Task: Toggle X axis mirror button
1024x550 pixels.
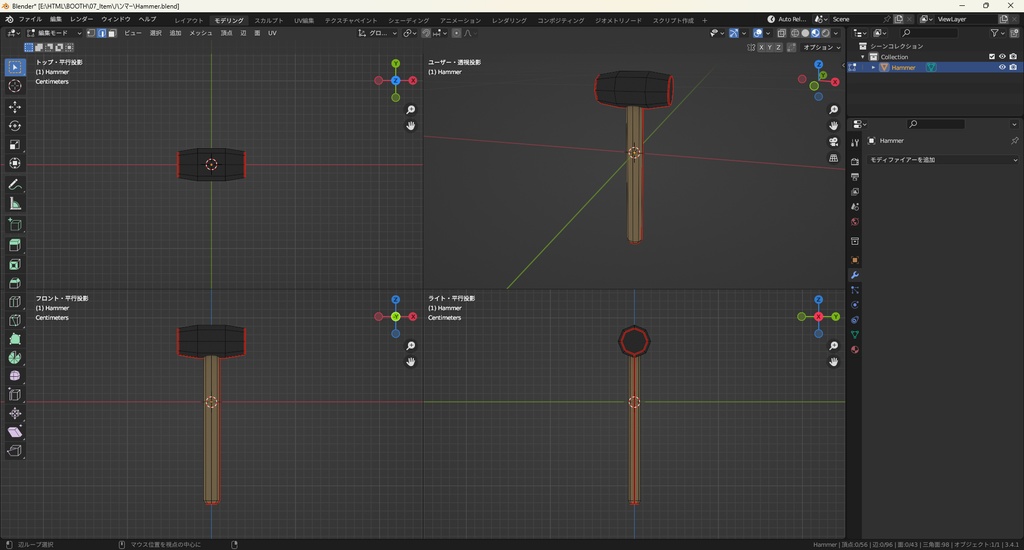Action: tap(759, 47)
